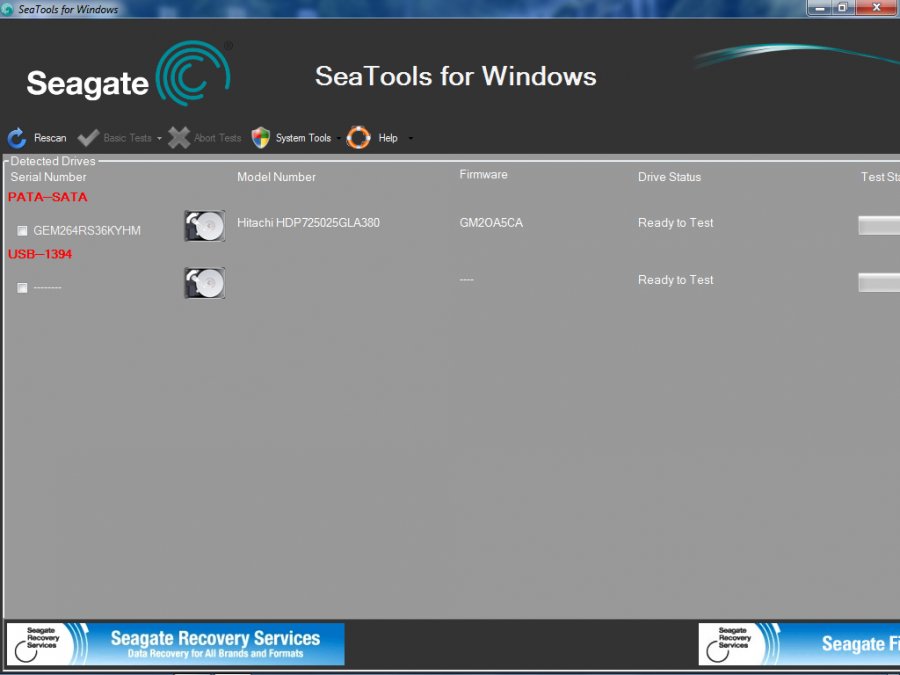Click Ready to Test status of the USB drive

[x=676, y=280]
